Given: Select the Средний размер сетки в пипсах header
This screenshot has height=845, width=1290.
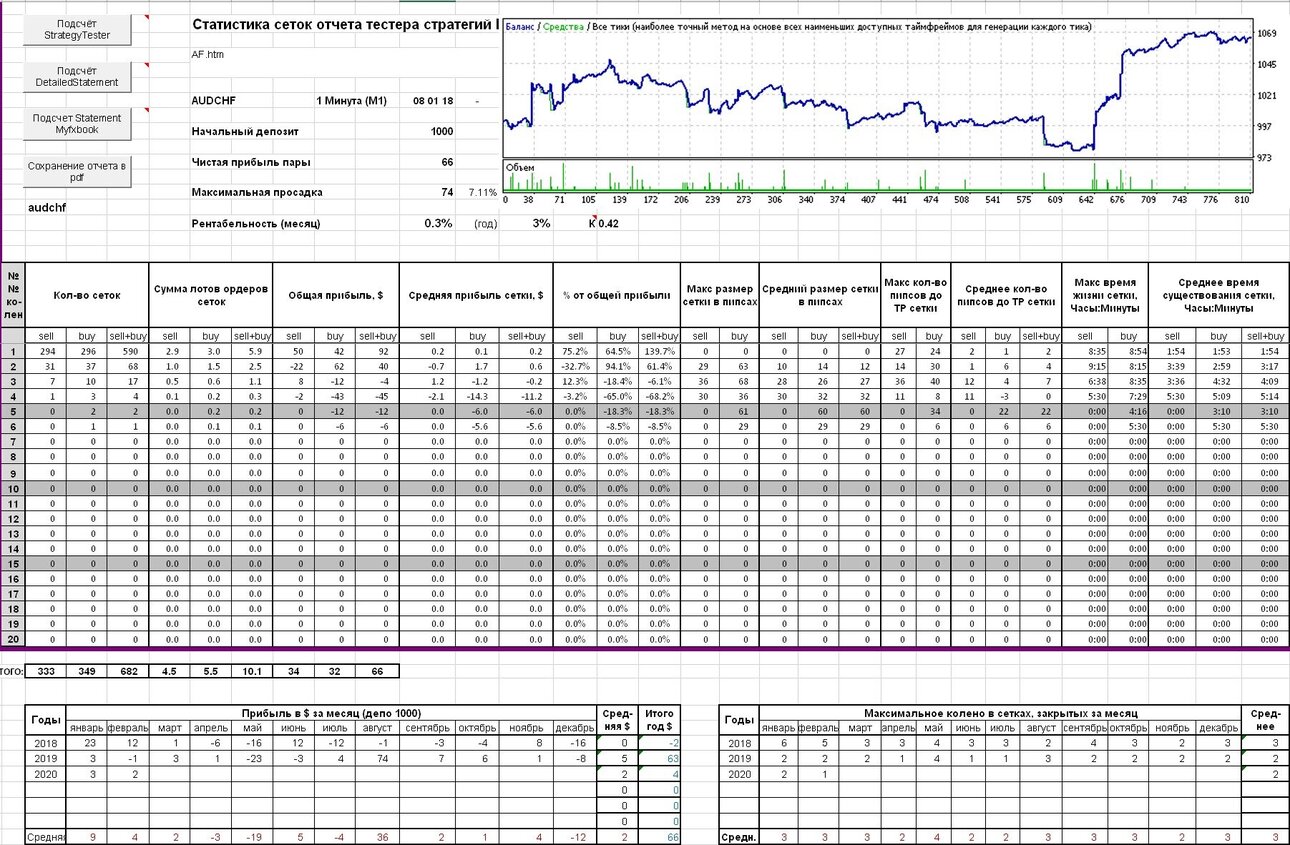Looking at the screenshot, I should point(820,295).
